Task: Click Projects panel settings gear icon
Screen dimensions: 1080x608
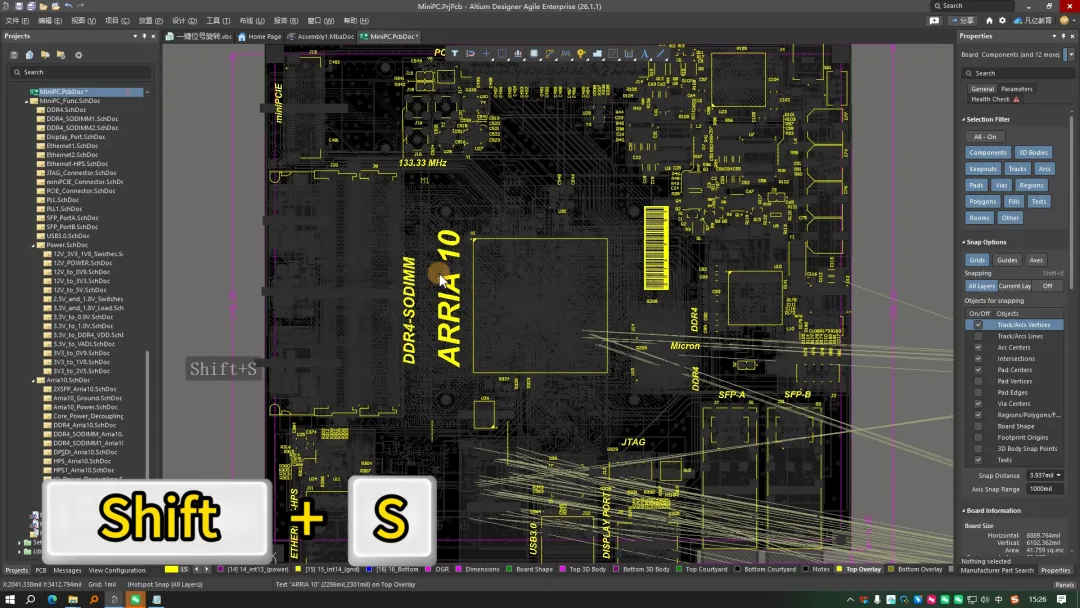Action: click(x=79, y=55)
